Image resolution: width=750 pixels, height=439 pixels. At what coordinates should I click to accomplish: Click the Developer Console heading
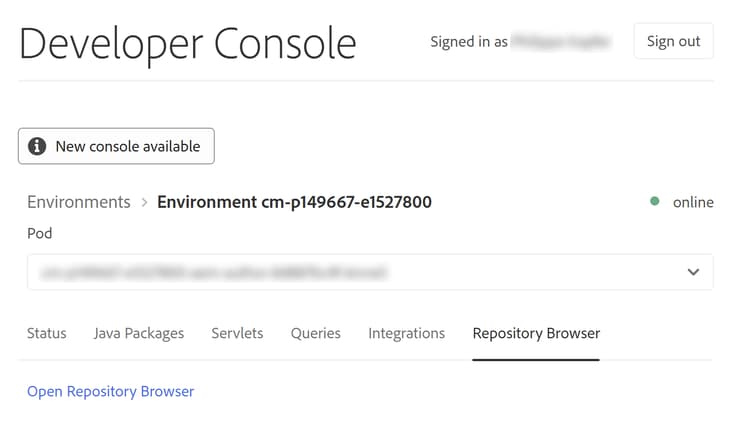188,44
